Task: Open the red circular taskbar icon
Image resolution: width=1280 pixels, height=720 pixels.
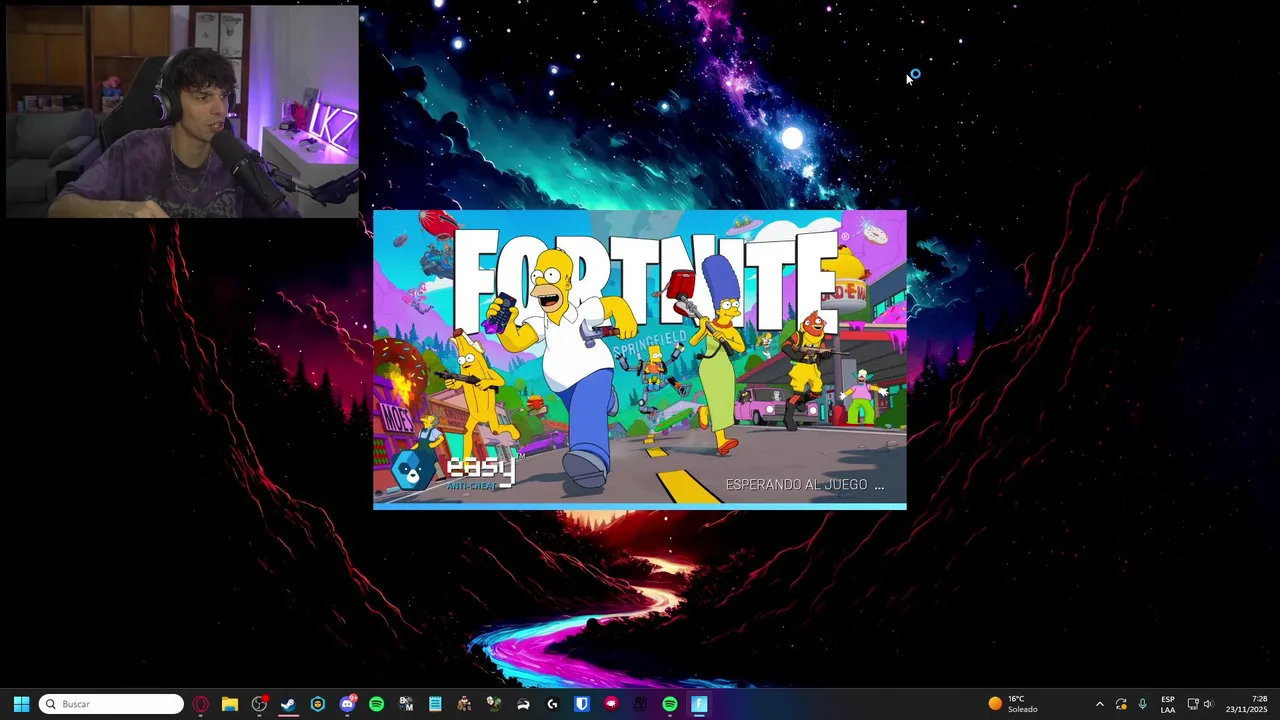Action: click(611, 704)
